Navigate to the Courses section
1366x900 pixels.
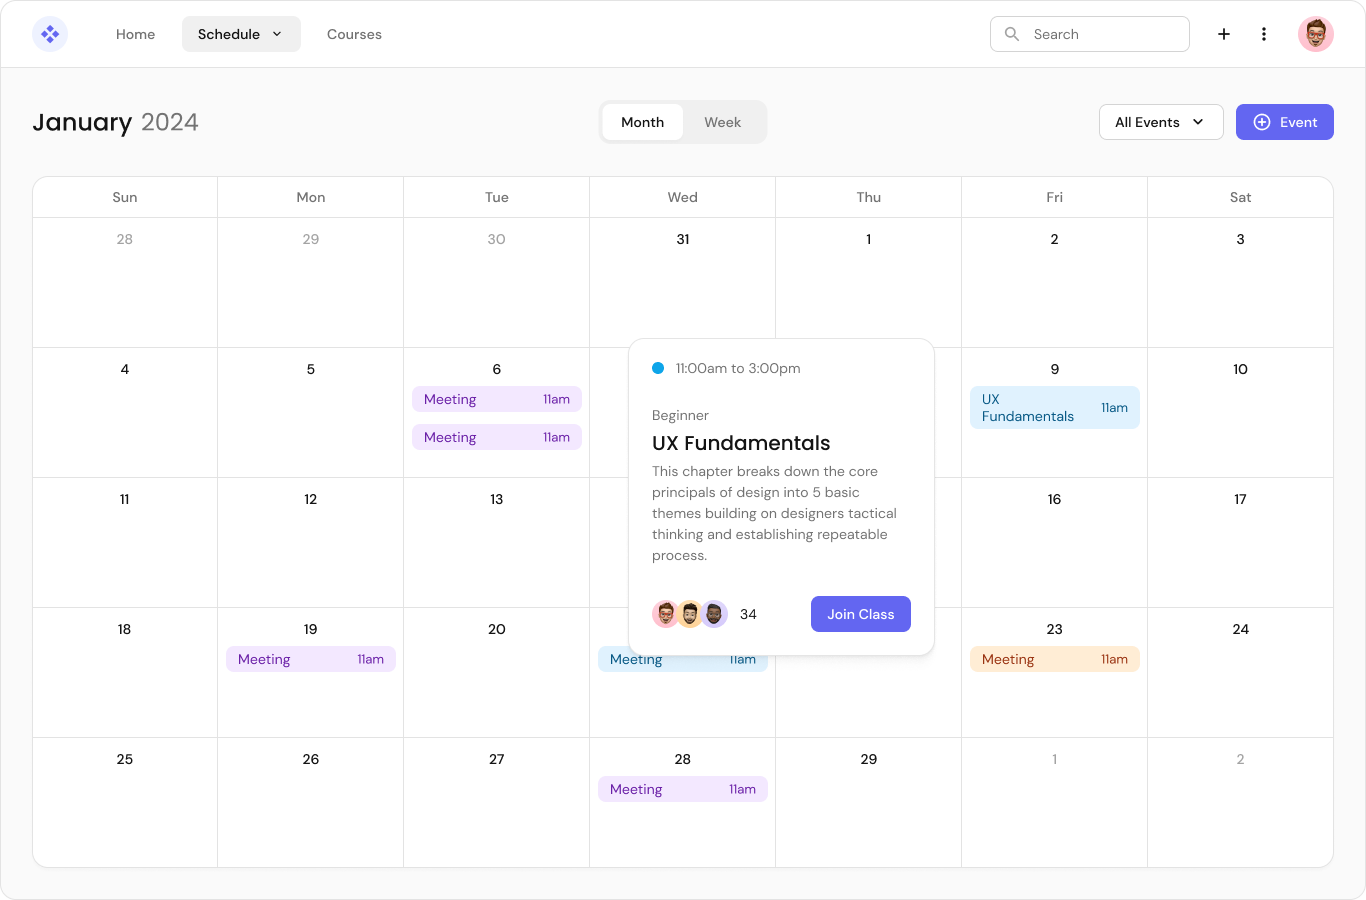(x=354, y=33)
